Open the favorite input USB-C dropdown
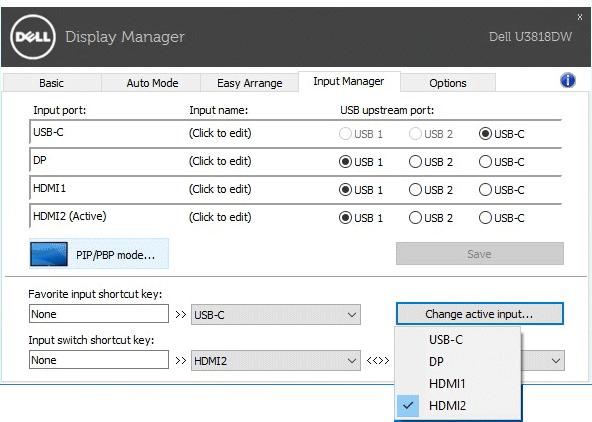This screenshot has width=592, height=422. click(276, 314)
